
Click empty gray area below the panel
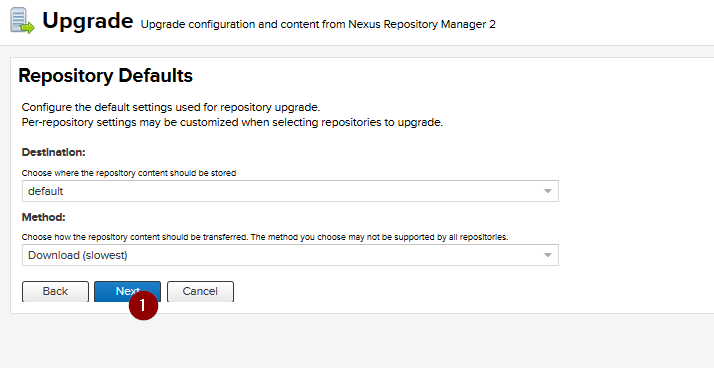click(x=357, y=341)
